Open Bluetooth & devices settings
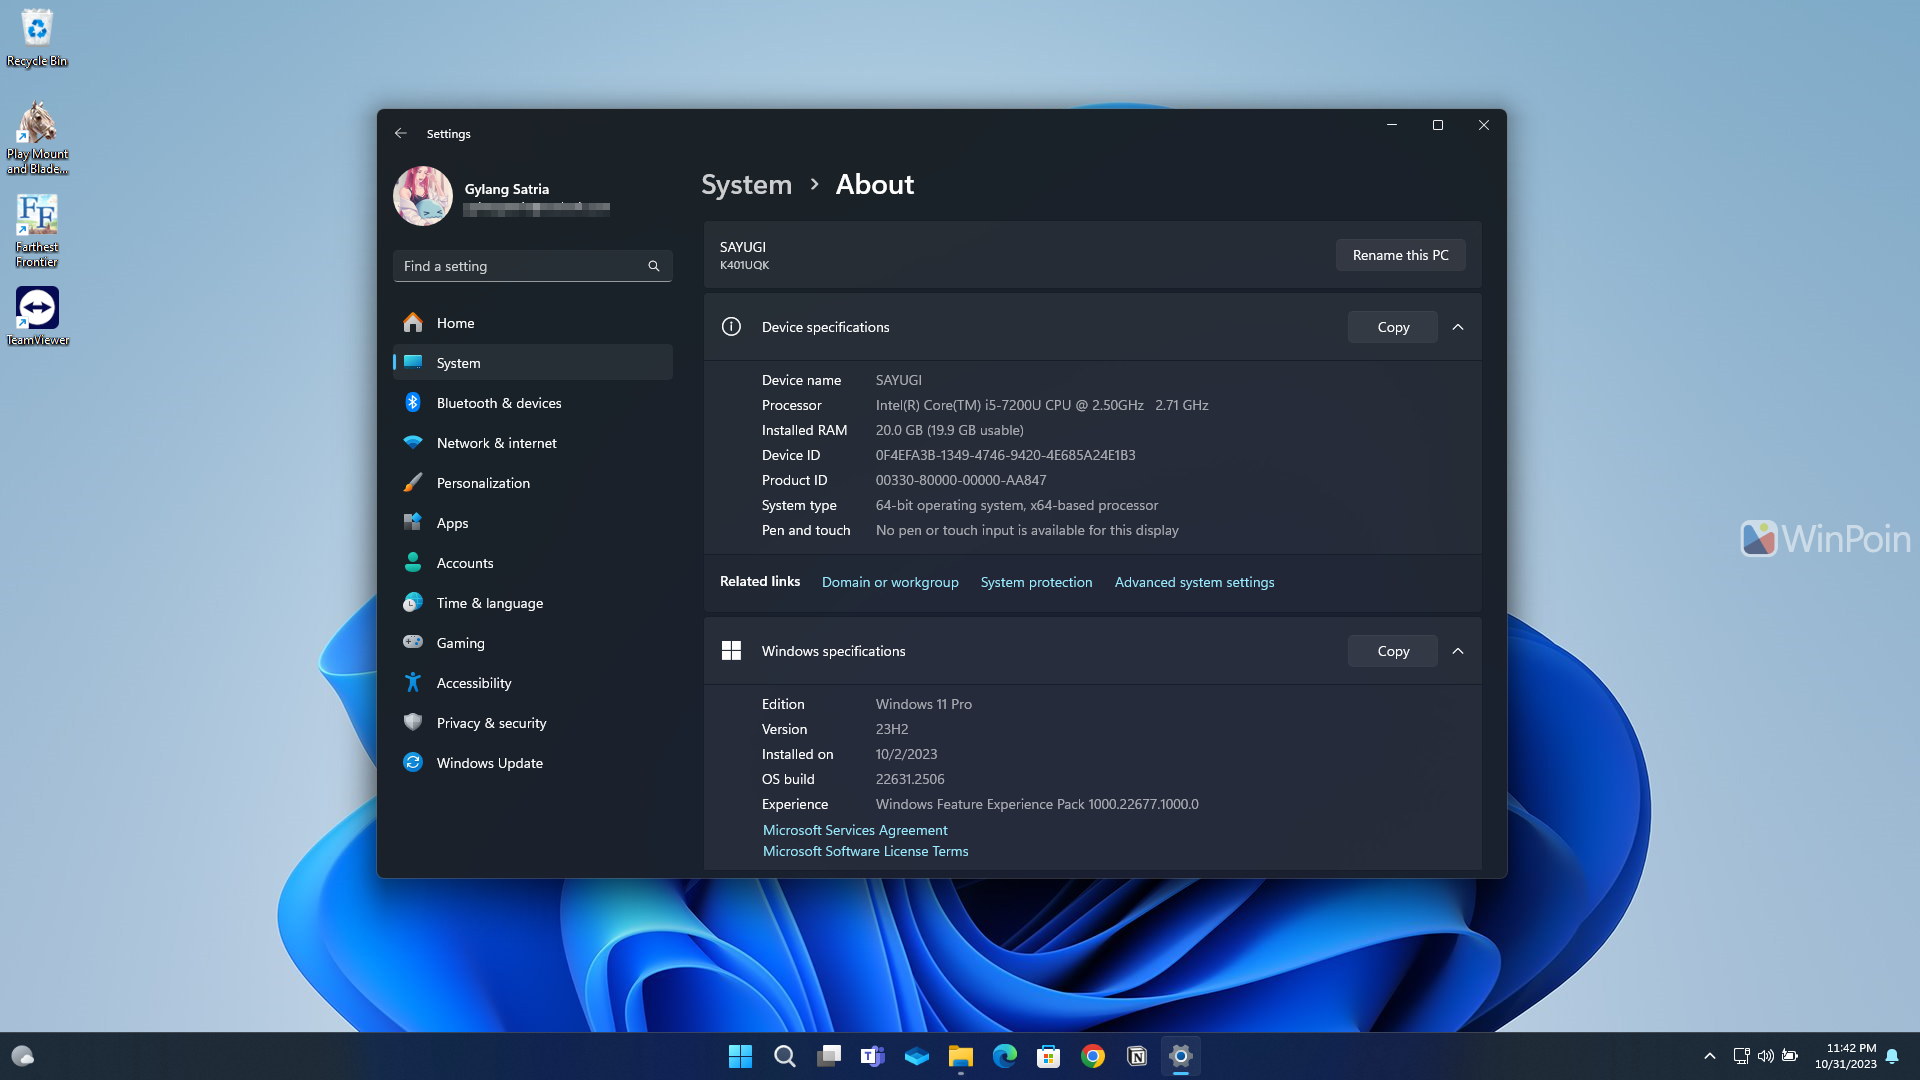 point(498,403)
